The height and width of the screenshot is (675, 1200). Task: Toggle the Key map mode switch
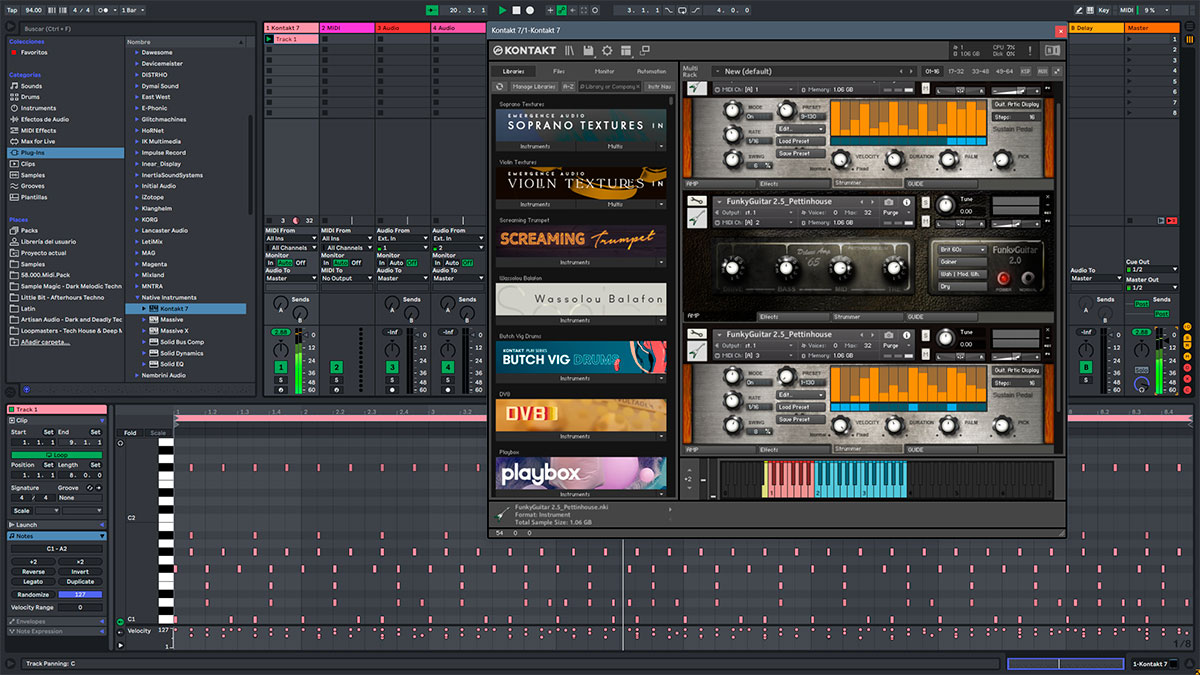(1104, 10)
